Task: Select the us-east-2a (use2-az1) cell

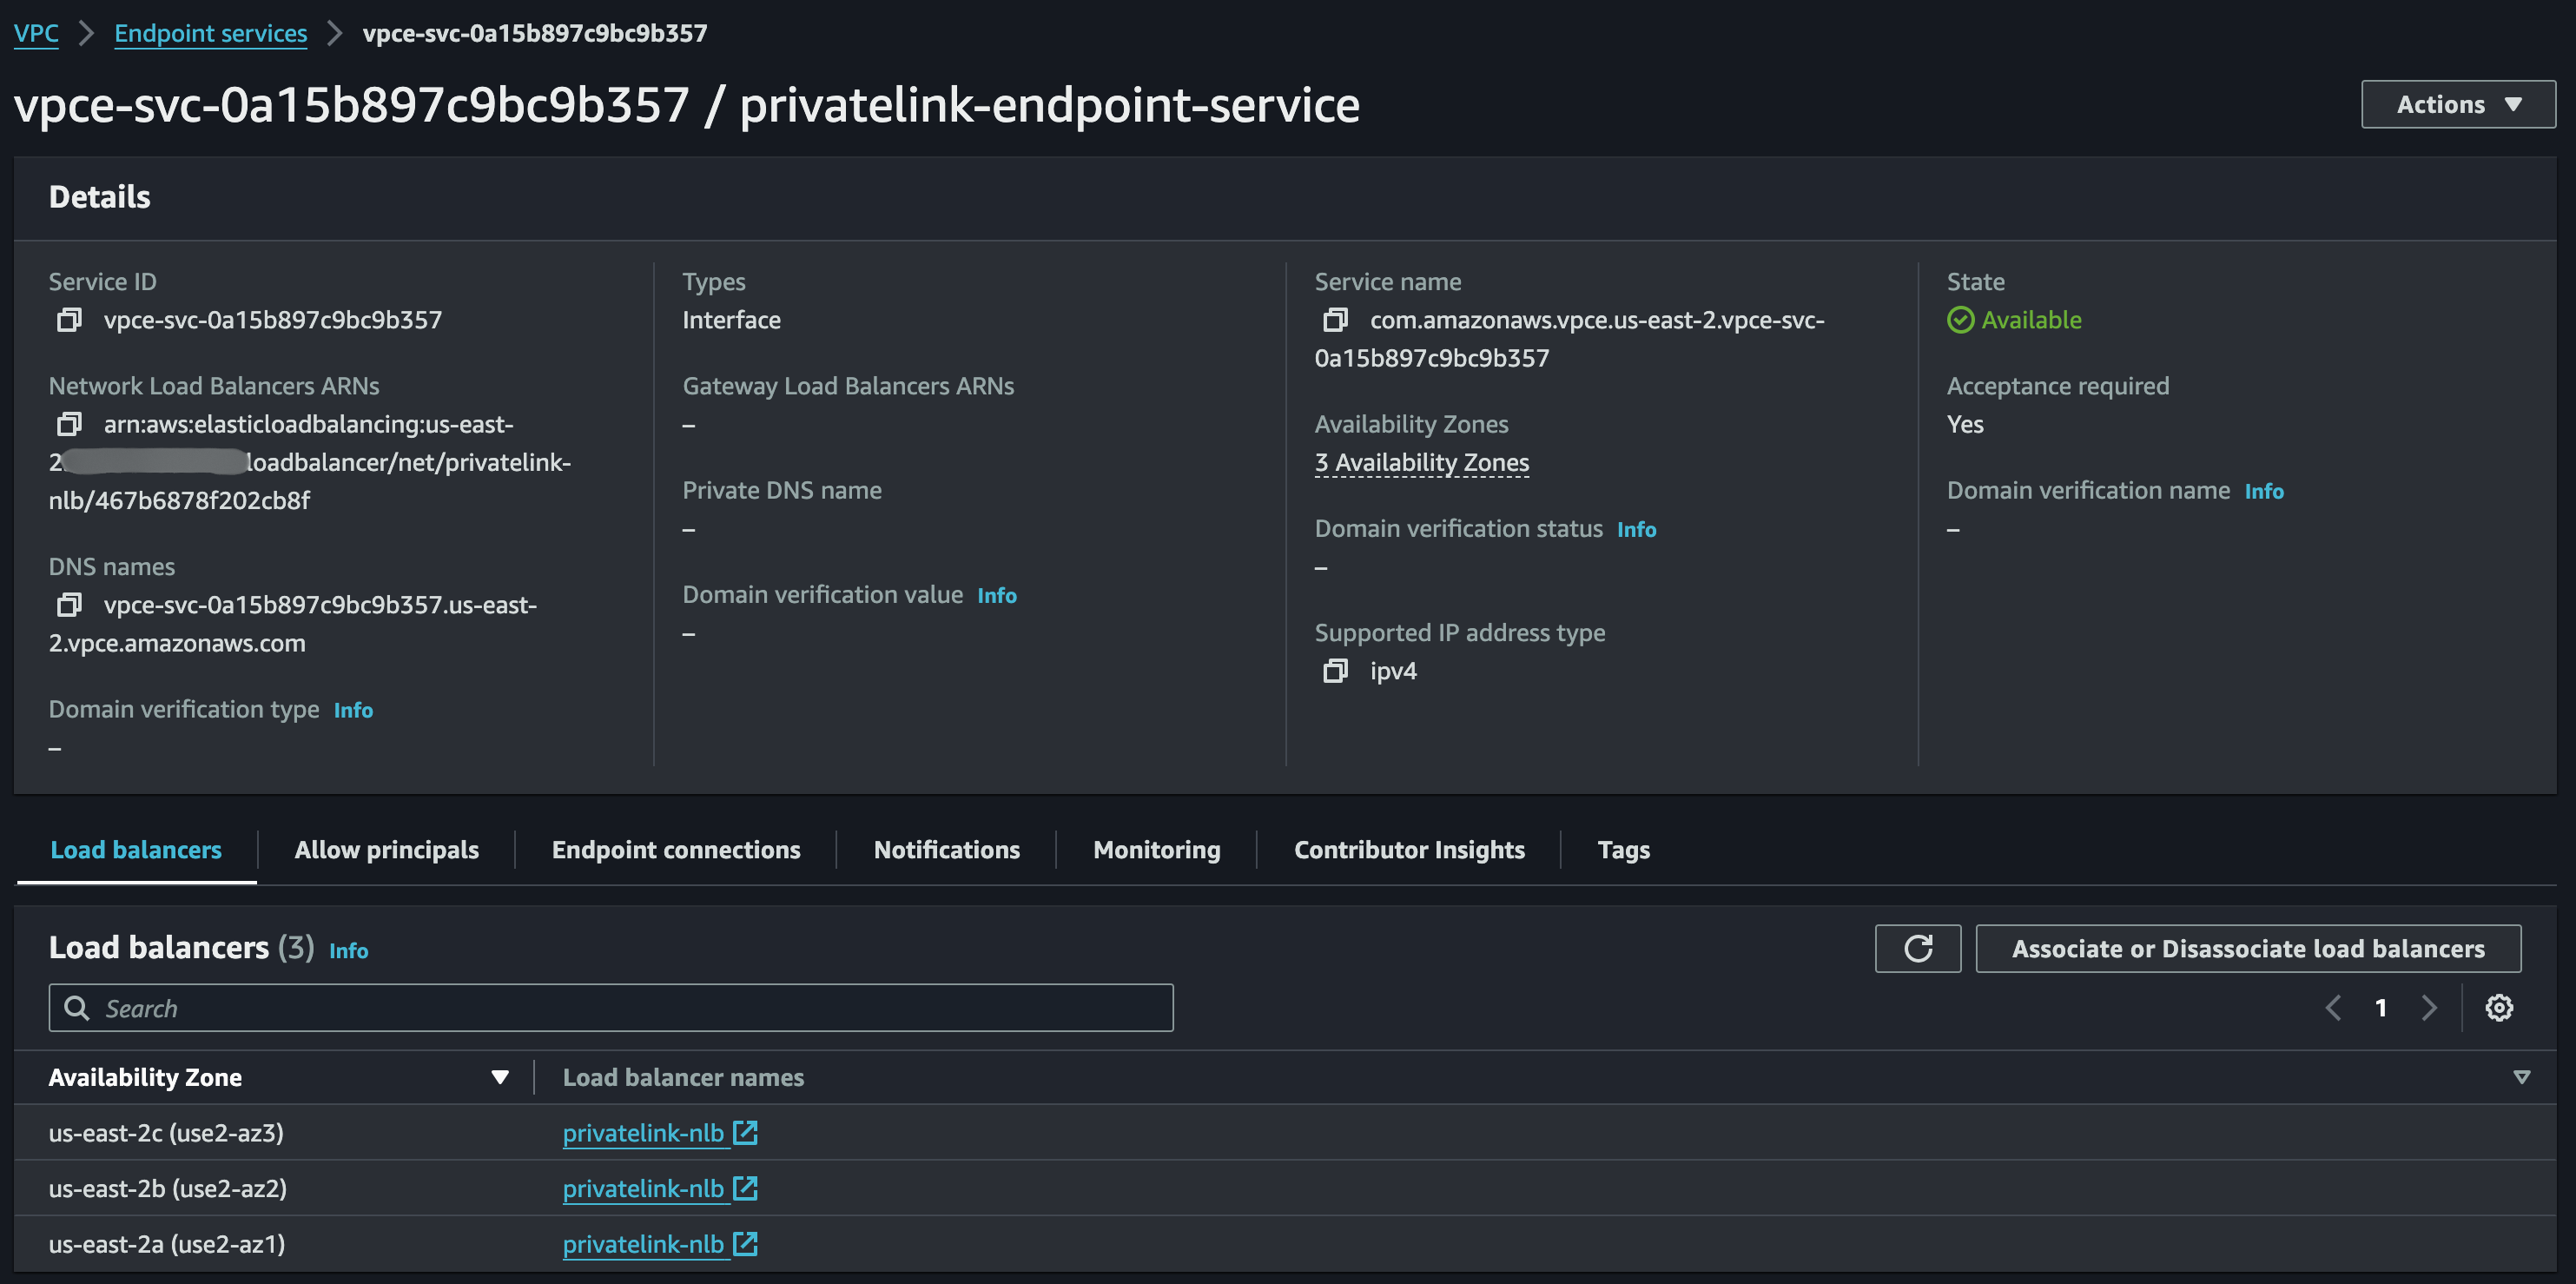Action: (167, 1244)
